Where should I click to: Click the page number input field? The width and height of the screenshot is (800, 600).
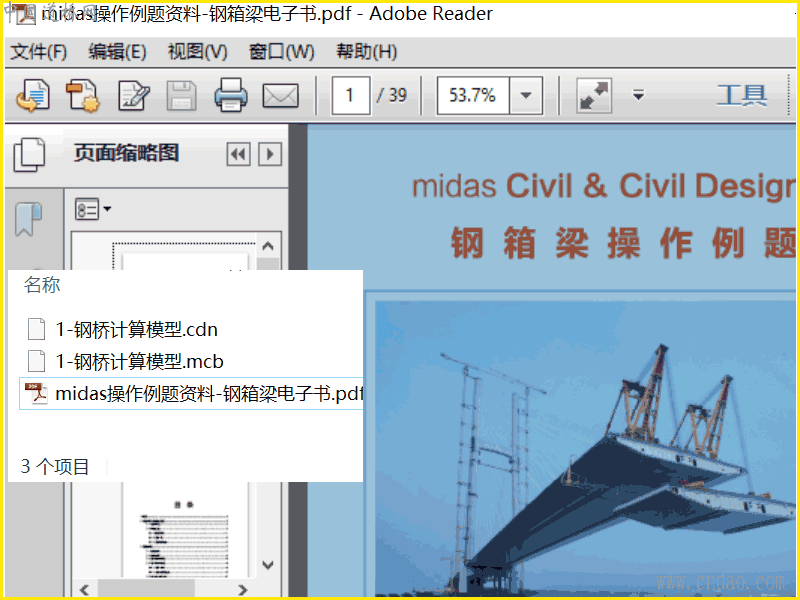351,95
